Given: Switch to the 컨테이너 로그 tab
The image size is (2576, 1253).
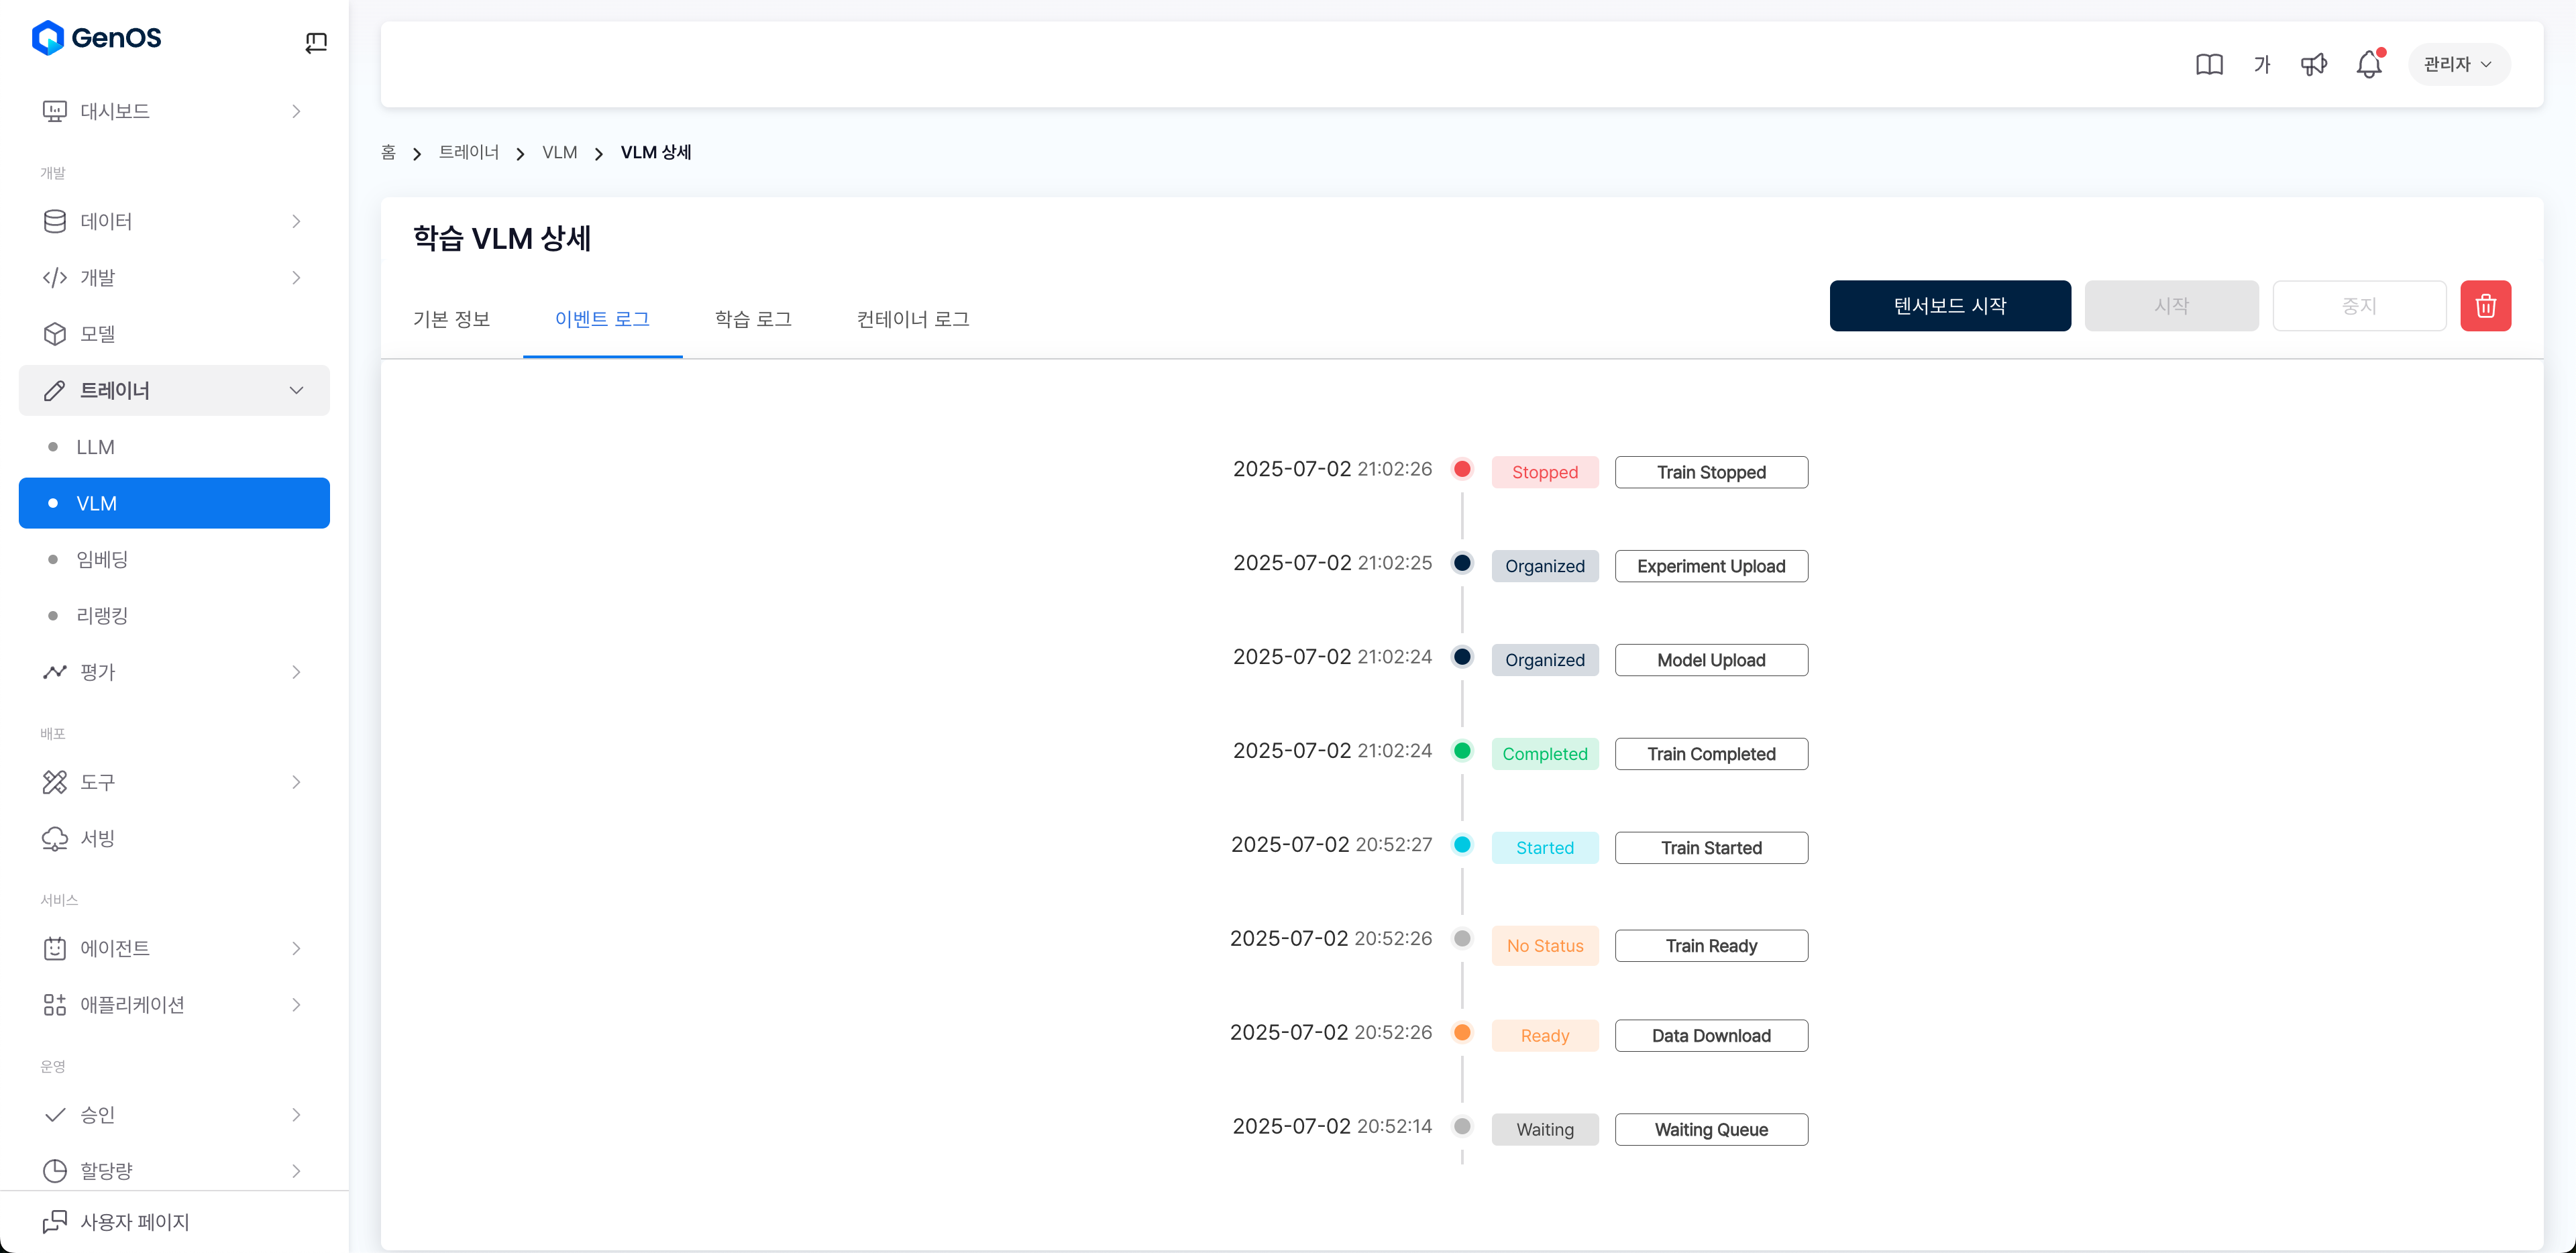Looking at the screenshot, I should click(x=913, y=319).
